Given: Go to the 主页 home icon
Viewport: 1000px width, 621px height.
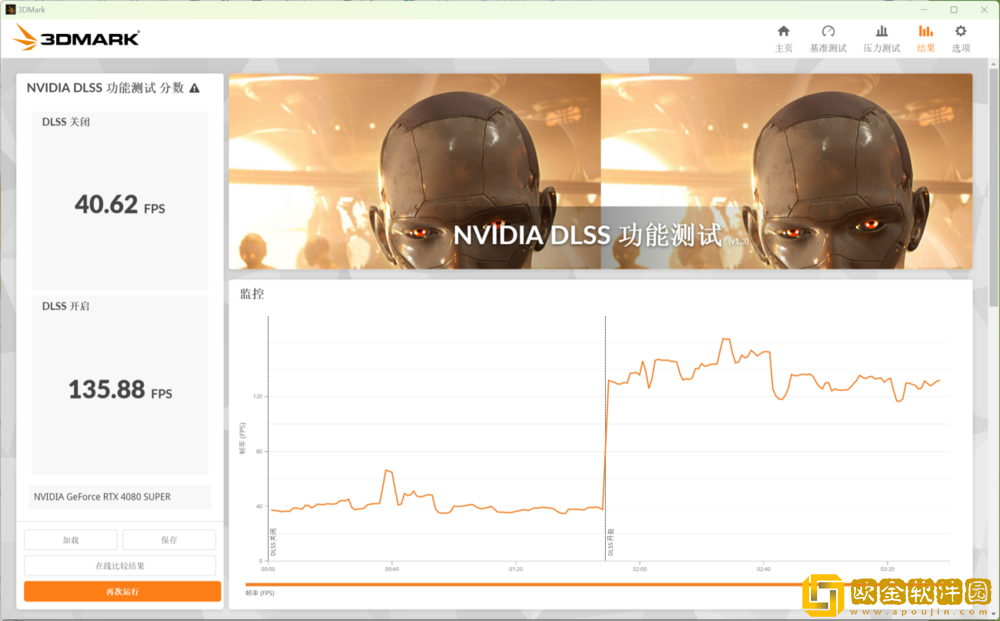Looking at the screenshot, I should (x=783, y=38).
